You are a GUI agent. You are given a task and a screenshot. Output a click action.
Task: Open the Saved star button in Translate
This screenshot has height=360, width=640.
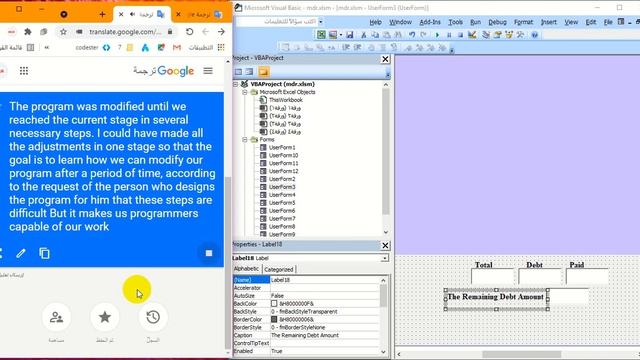pos(105,317)
